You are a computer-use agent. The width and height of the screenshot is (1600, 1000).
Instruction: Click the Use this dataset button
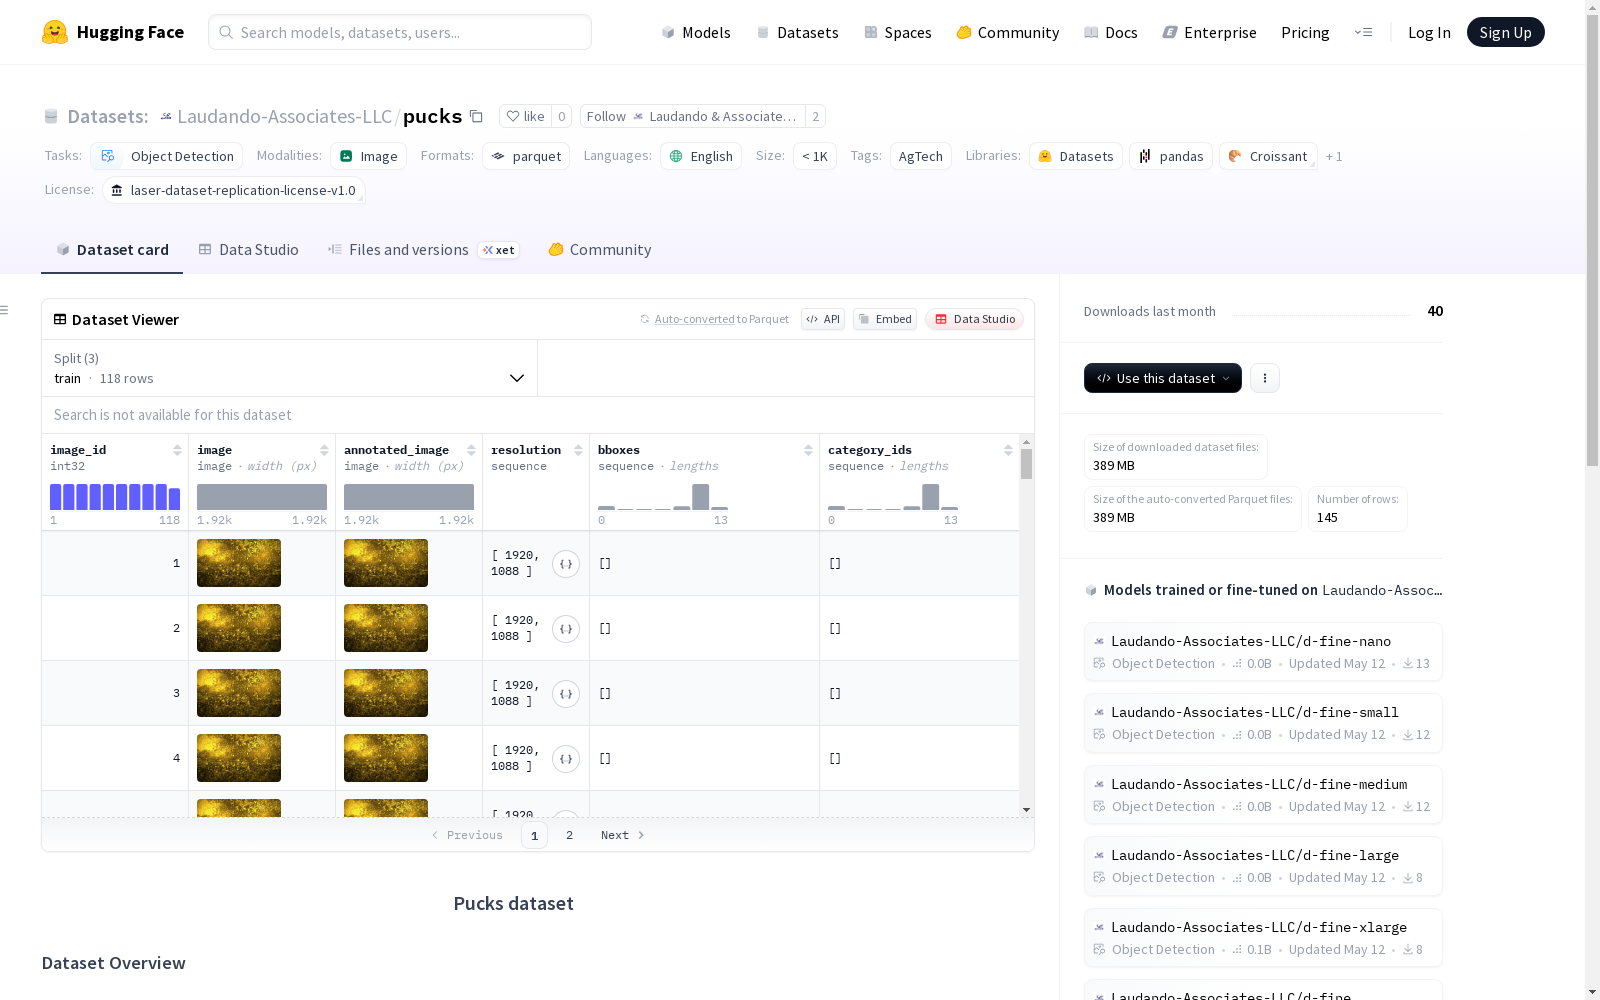(1163, 378)
